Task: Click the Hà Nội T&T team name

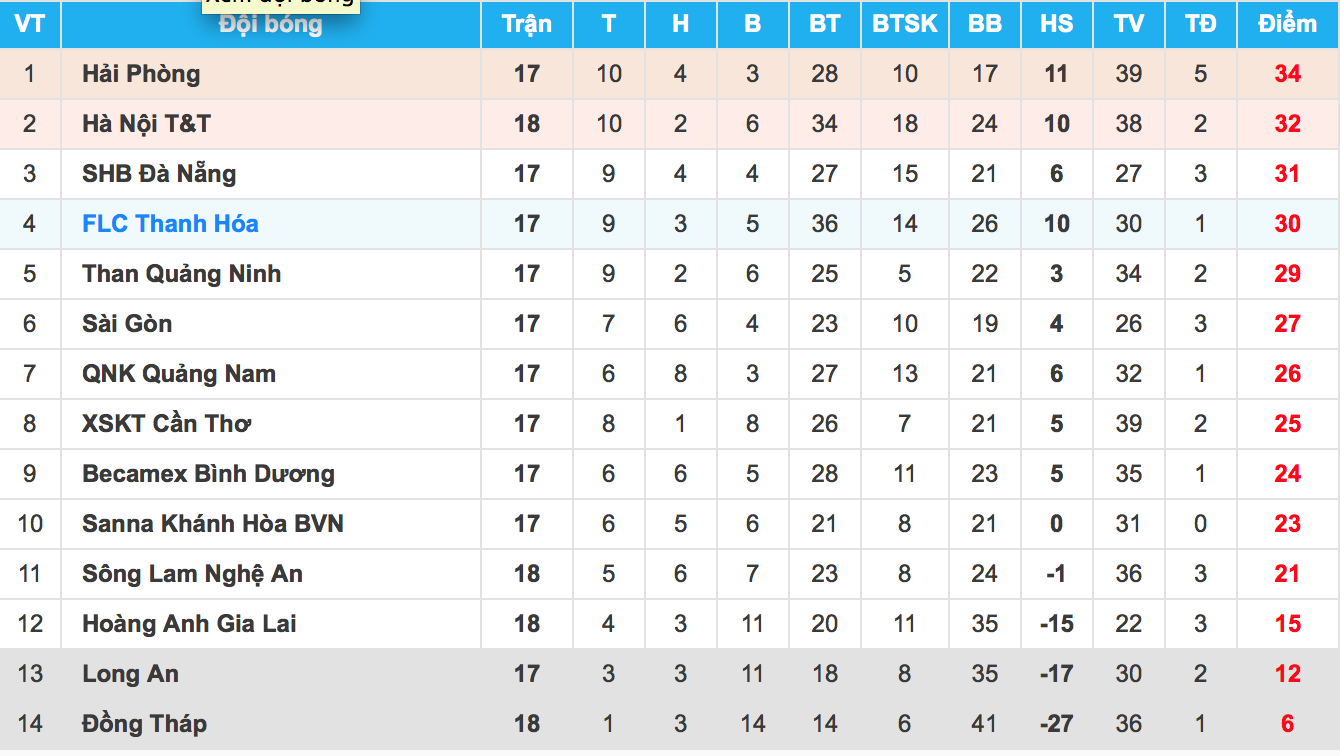Action: (x=146, y=124)
